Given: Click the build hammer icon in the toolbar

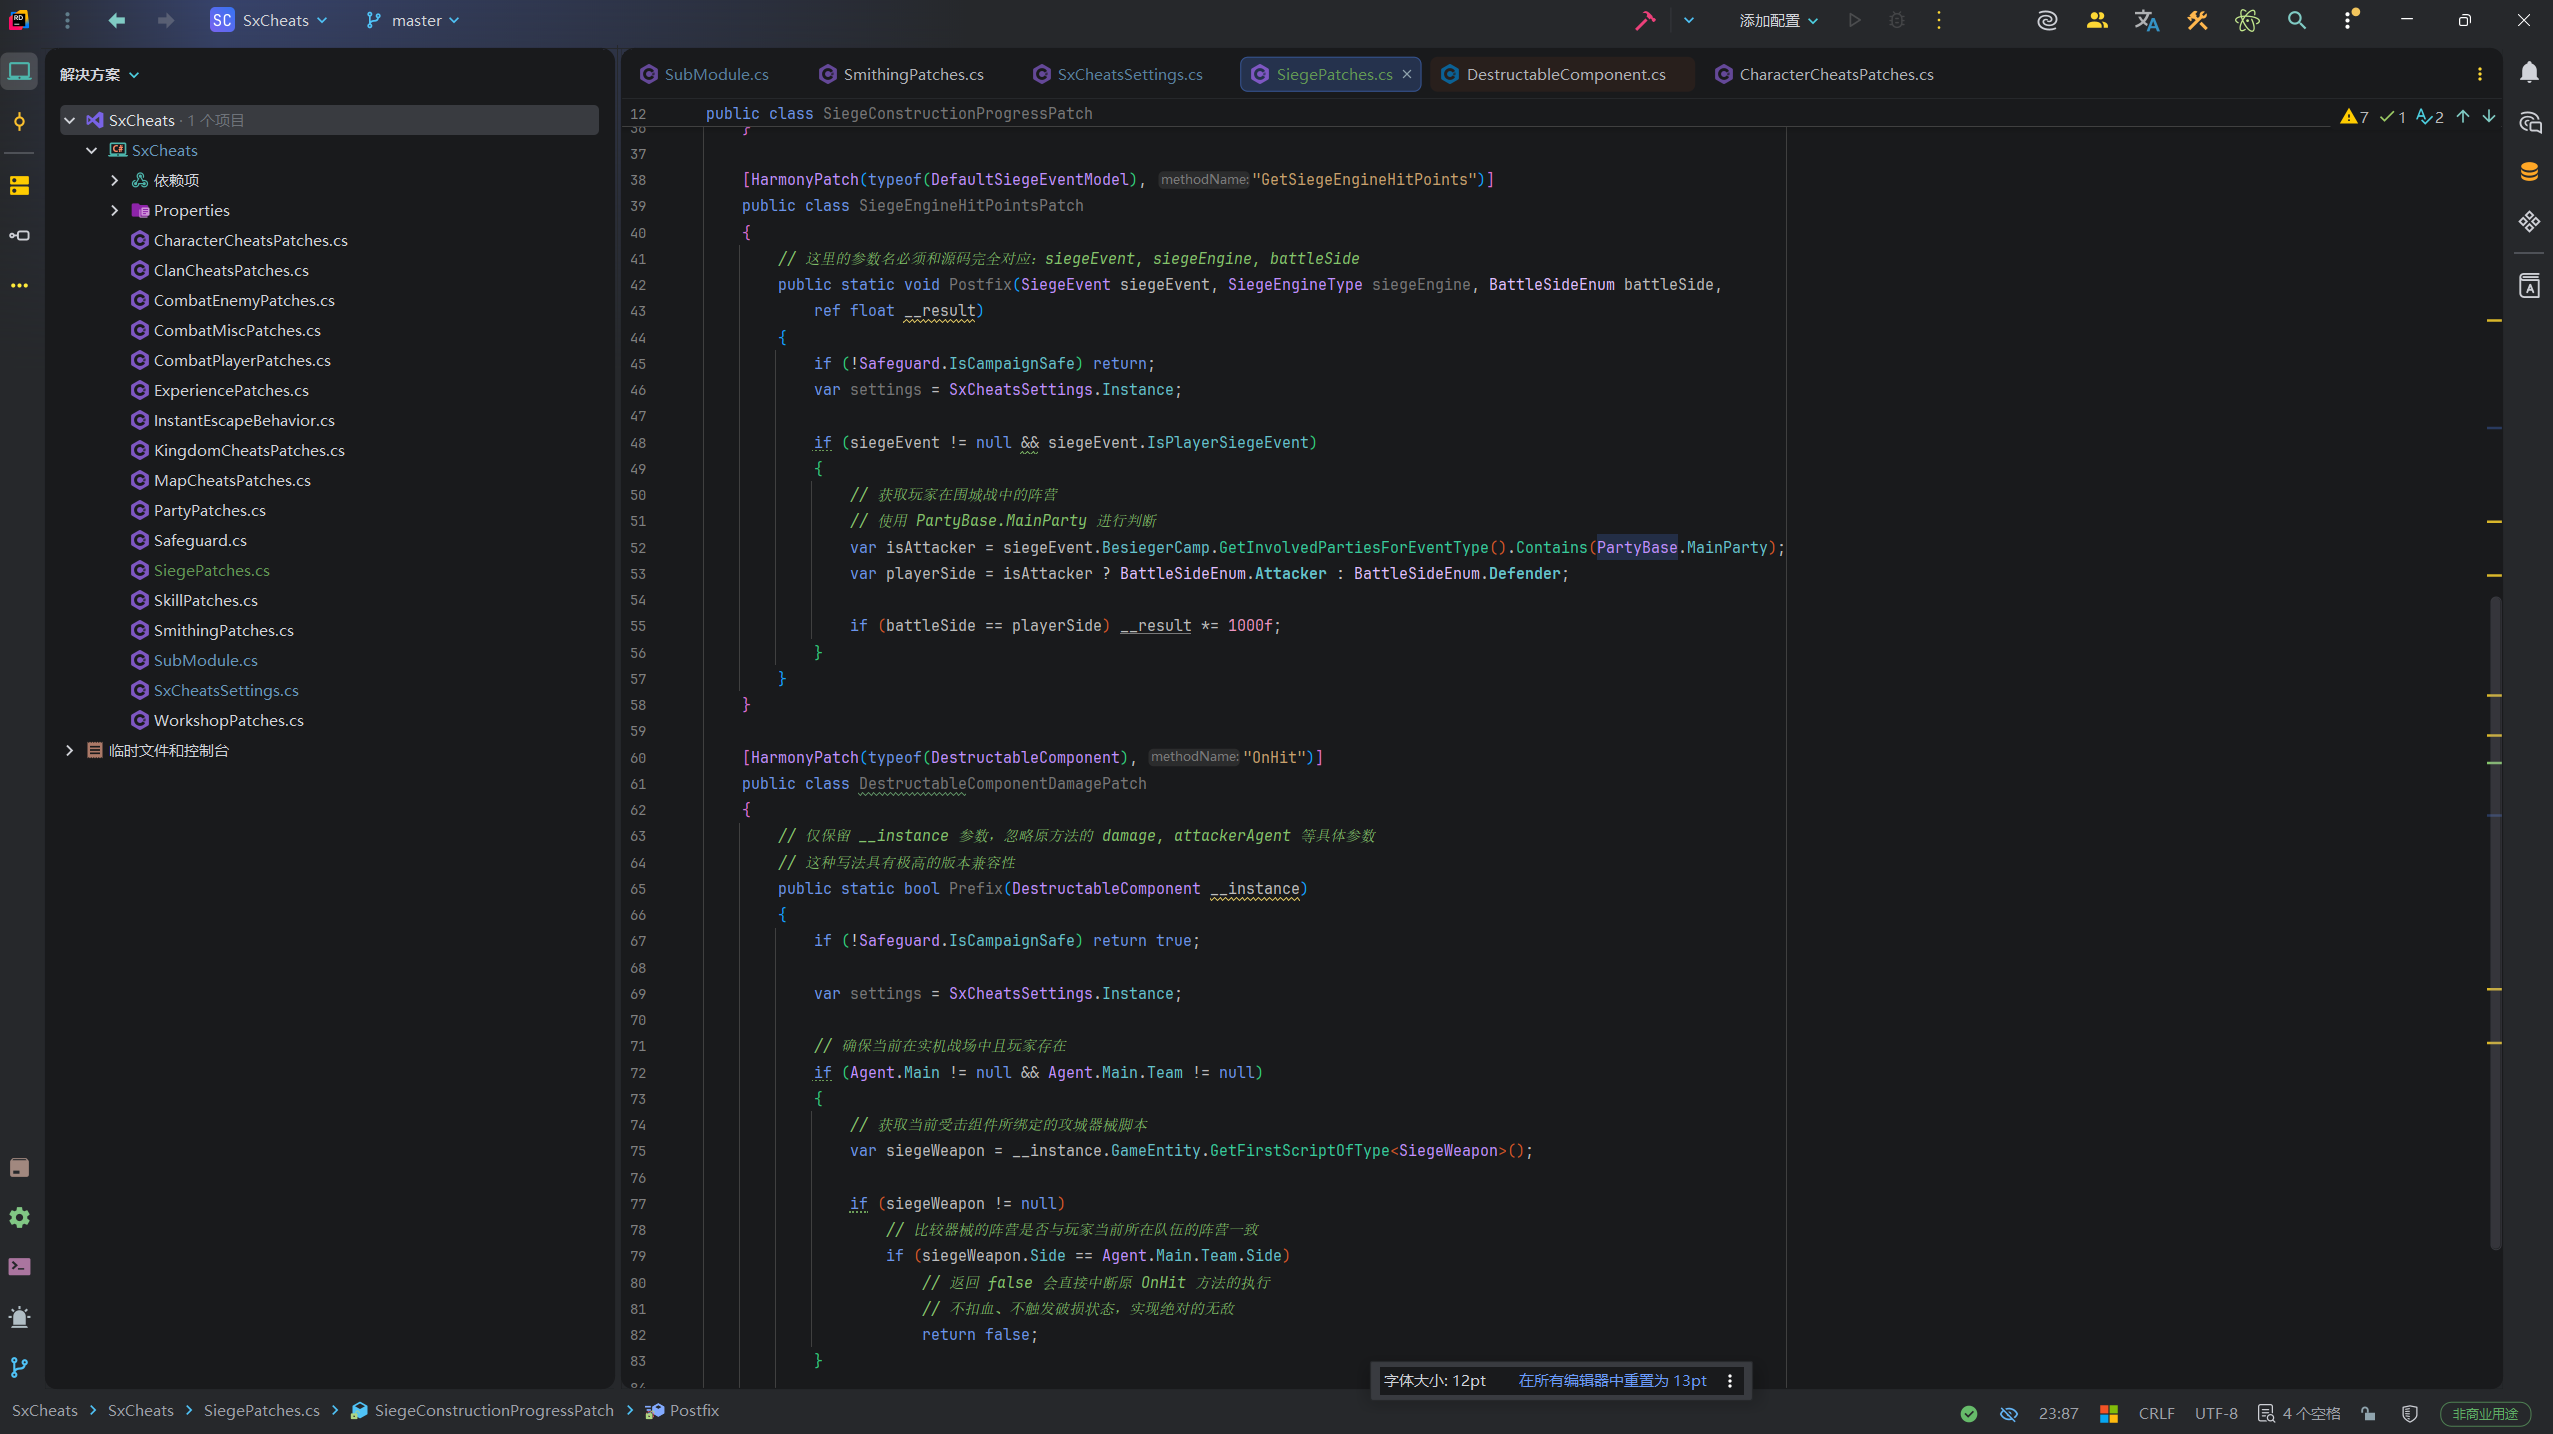Looking at the screenshot, I should tap(1645, 20).
